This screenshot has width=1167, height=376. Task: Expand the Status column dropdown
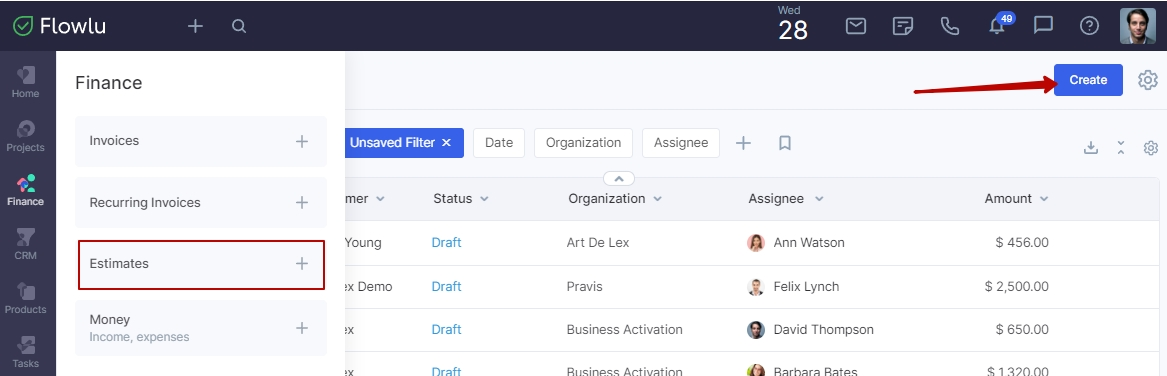click(x=485, y=199)
